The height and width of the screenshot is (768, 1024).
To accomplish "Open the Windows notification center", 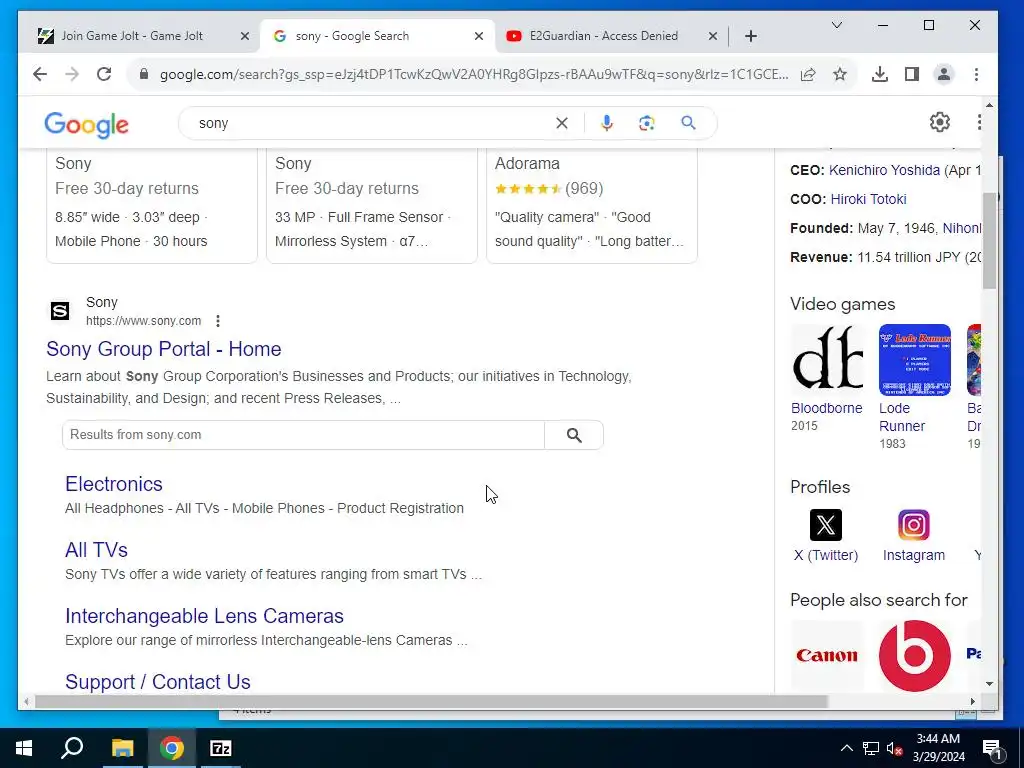I will click(992, 748).
